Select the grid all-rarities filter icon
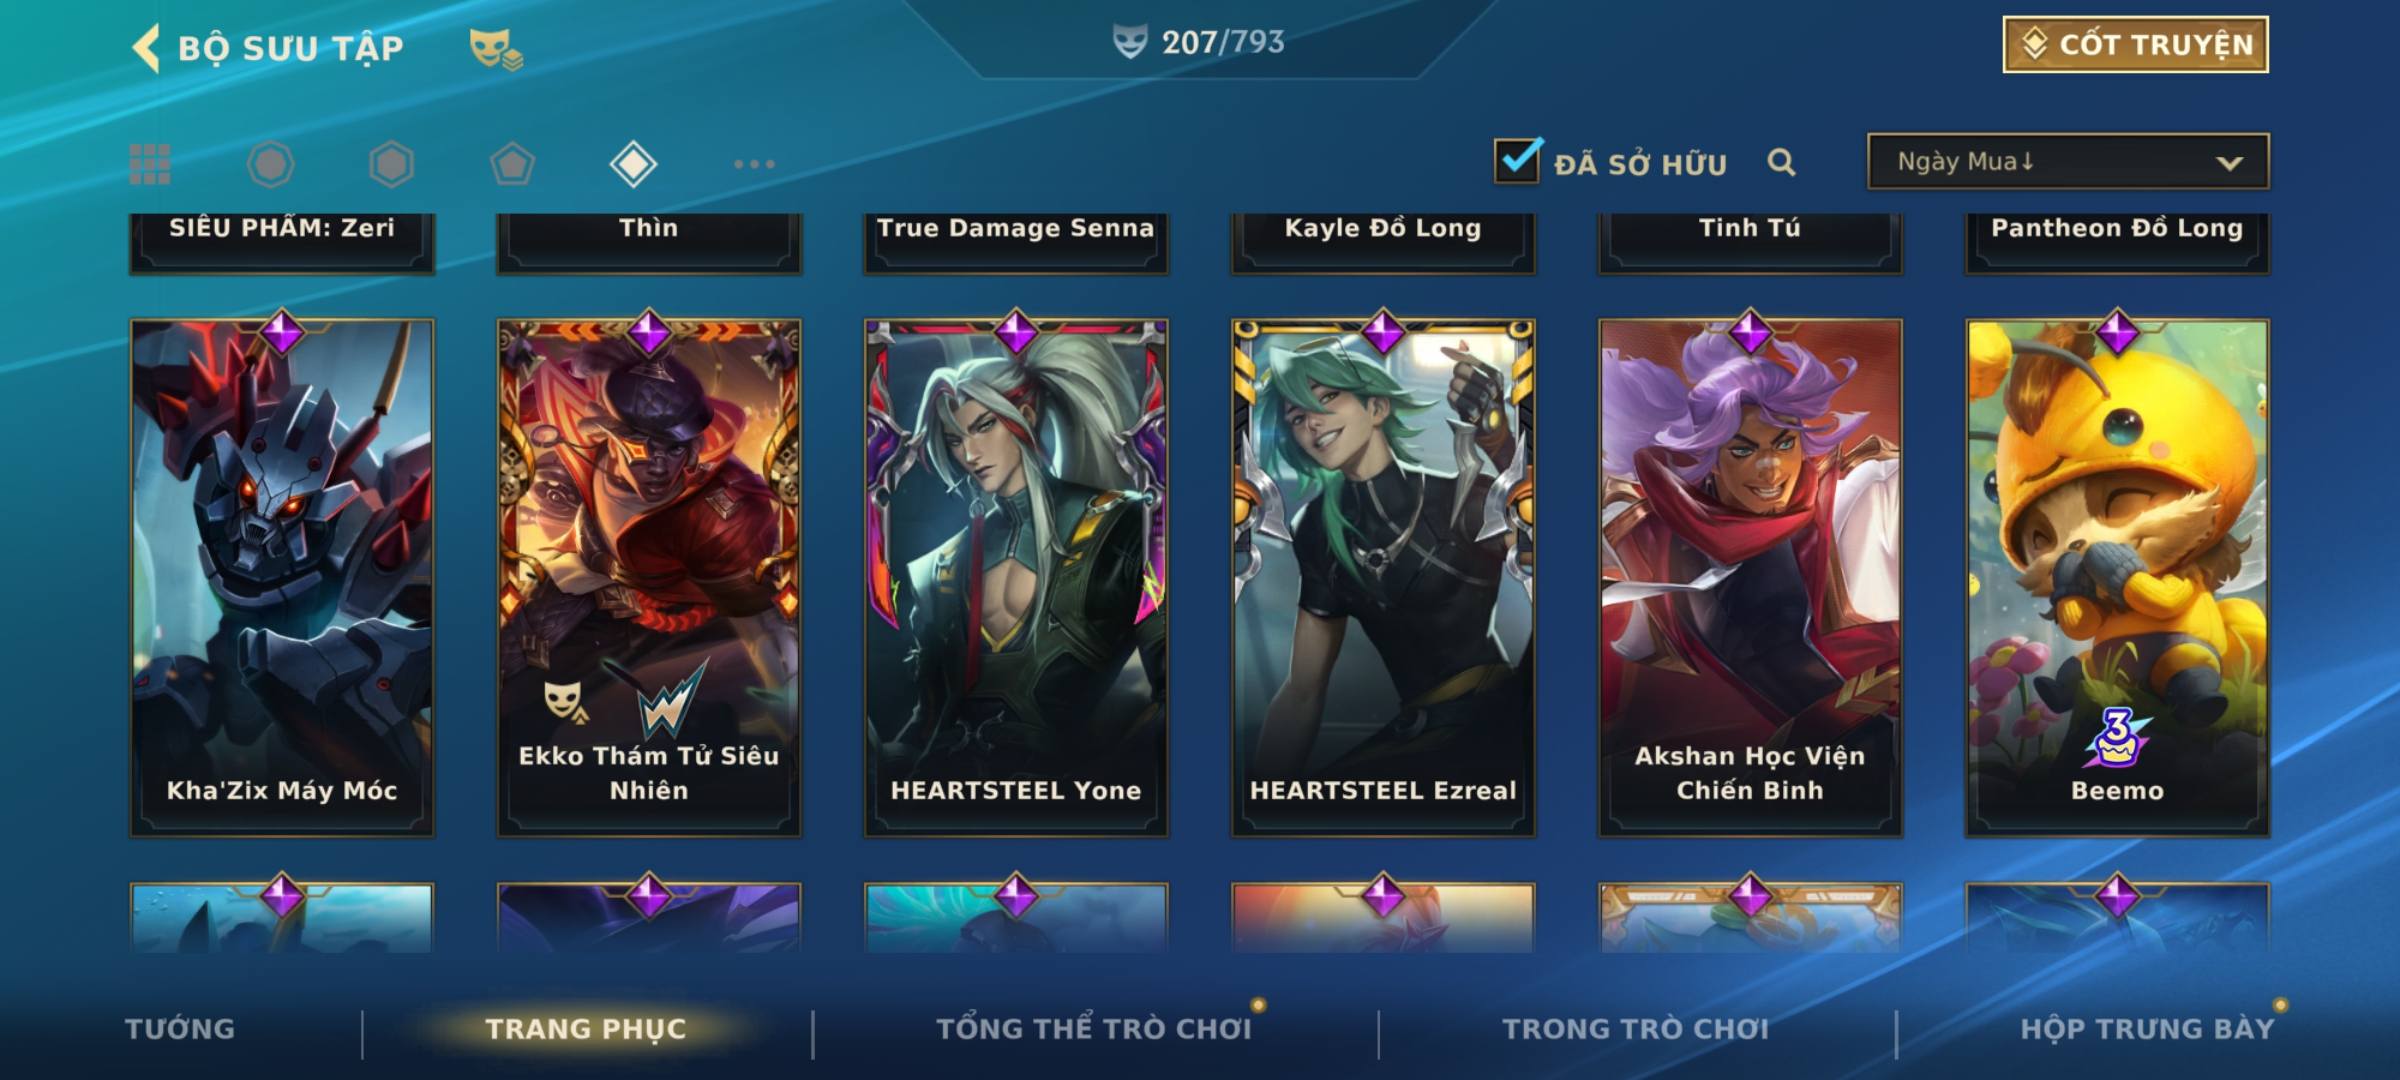The width and height of the screenshot is (2400, 1080). coord(150,164)
